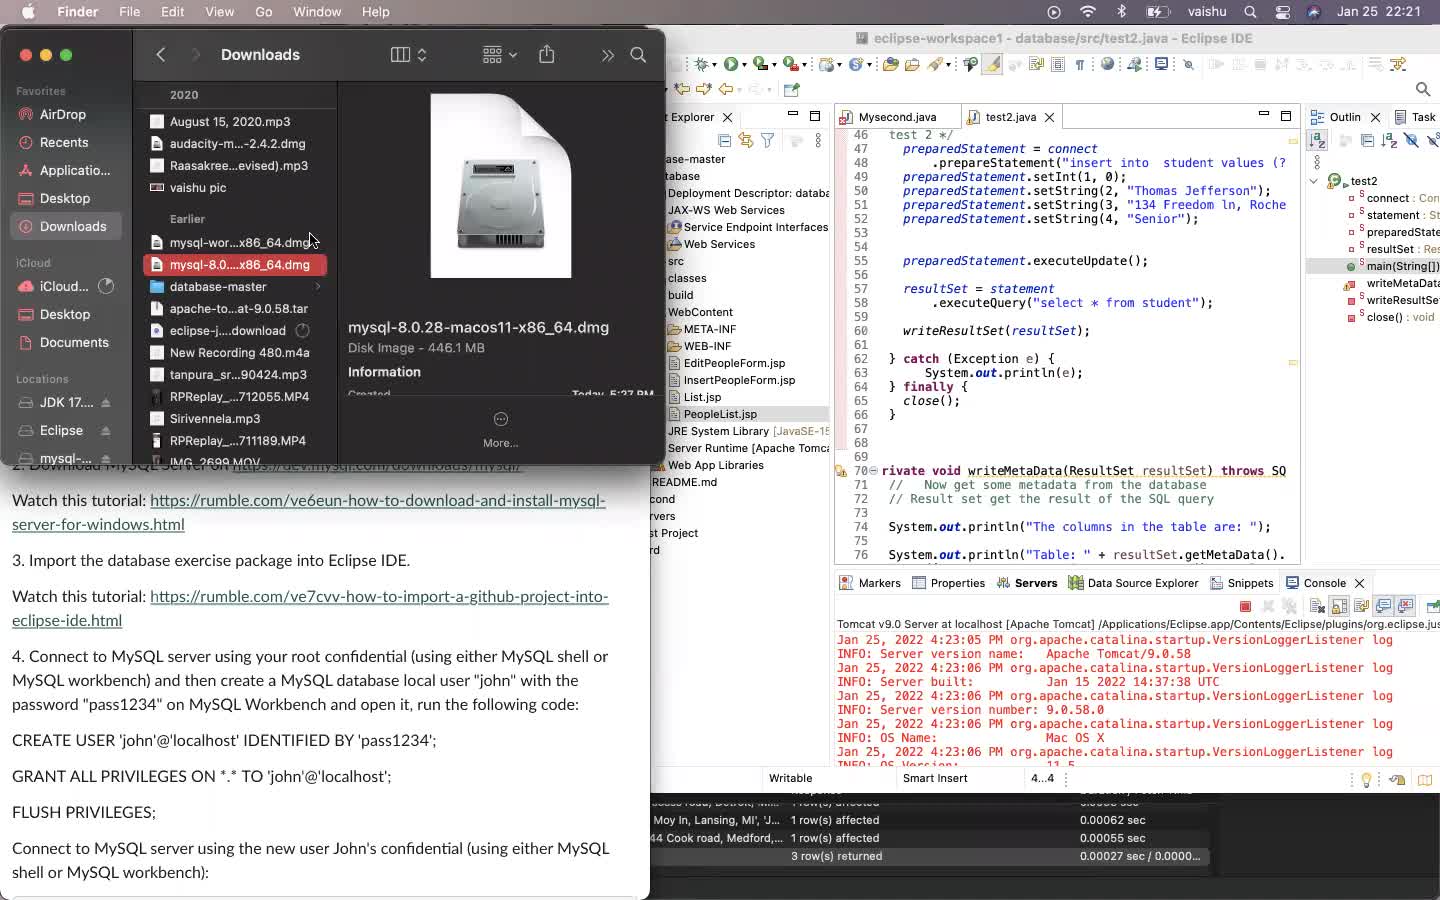Expand the database-master folder chevron
Screen dimensions: 1440x900
pos(318,287)
